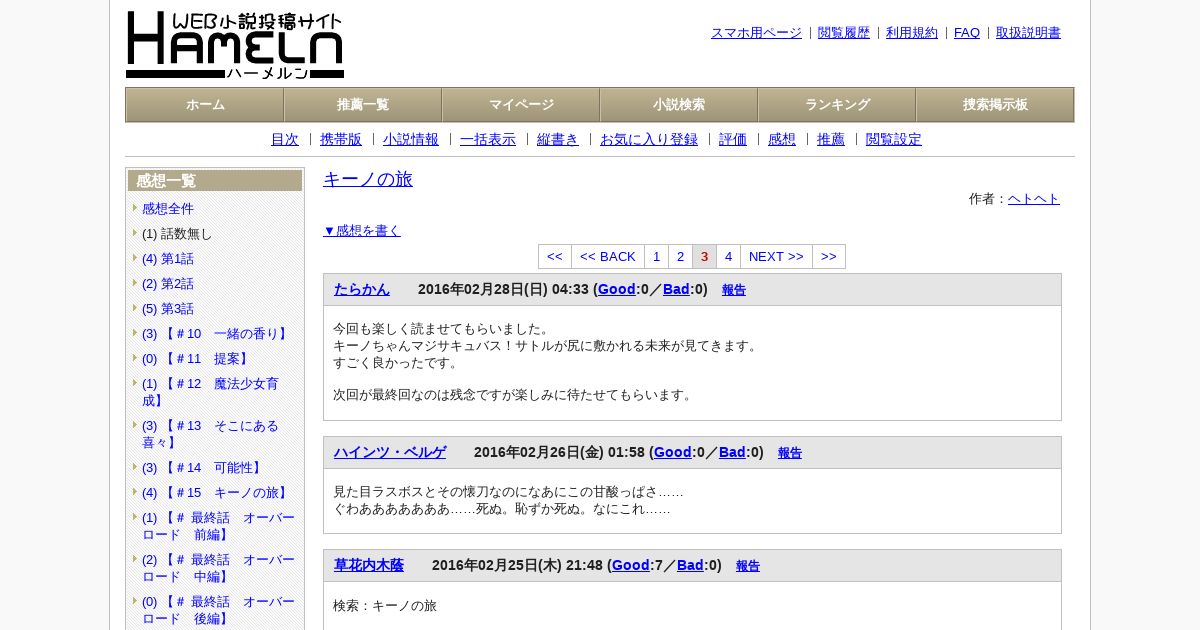Go to 目次 link
Viewport: 1200px width, 630px height.
pos(285,139)
